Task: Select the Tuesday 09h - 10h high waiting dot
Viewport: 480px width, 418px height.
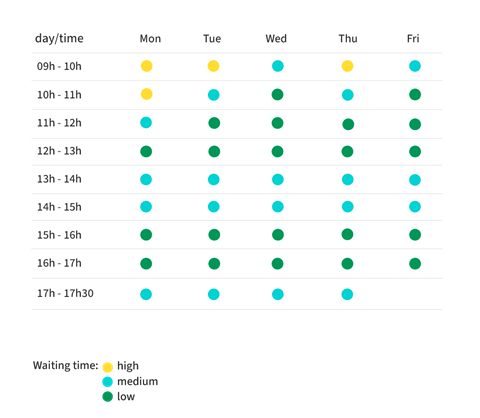Action: click(214, 66)
